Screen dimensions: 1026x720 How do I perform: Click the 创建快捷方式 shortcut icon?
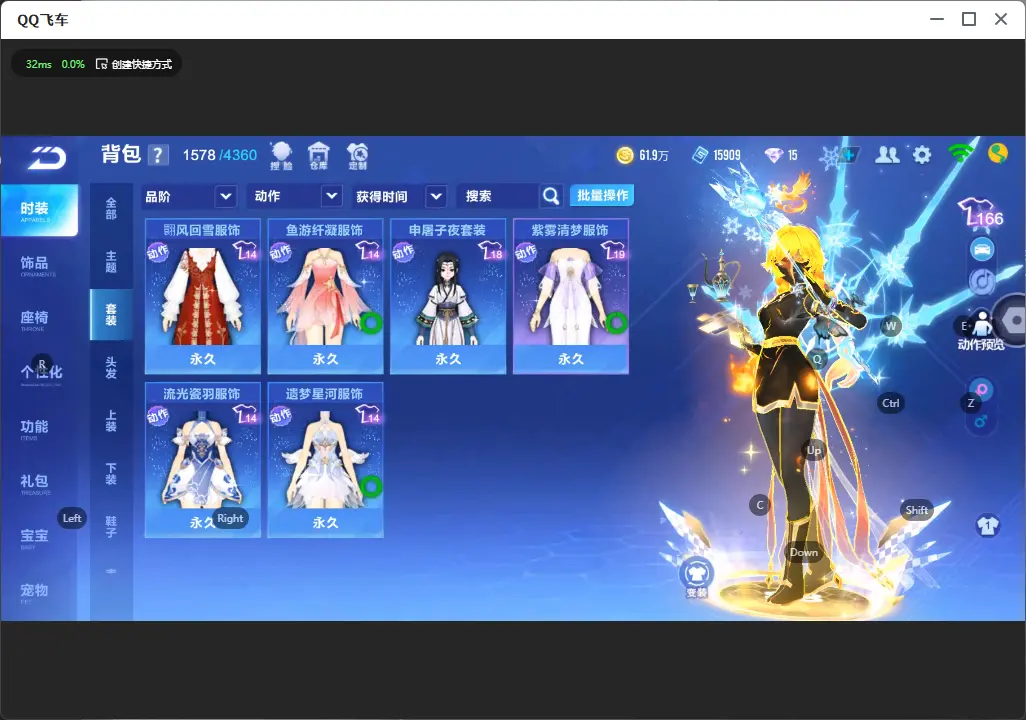click(x=101, y=64)
